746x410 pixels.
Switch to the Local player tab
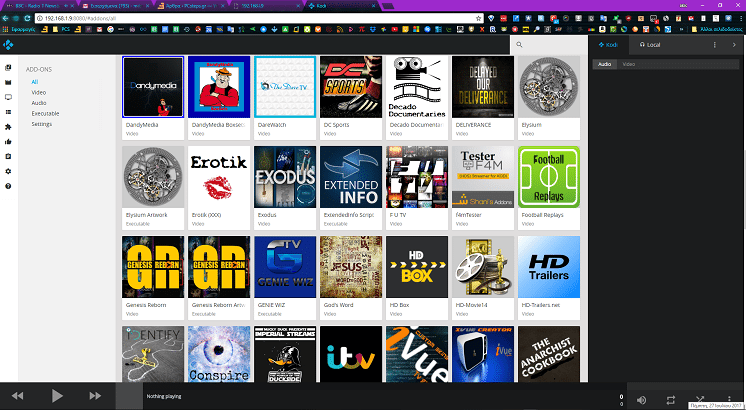tap(650, 45)
